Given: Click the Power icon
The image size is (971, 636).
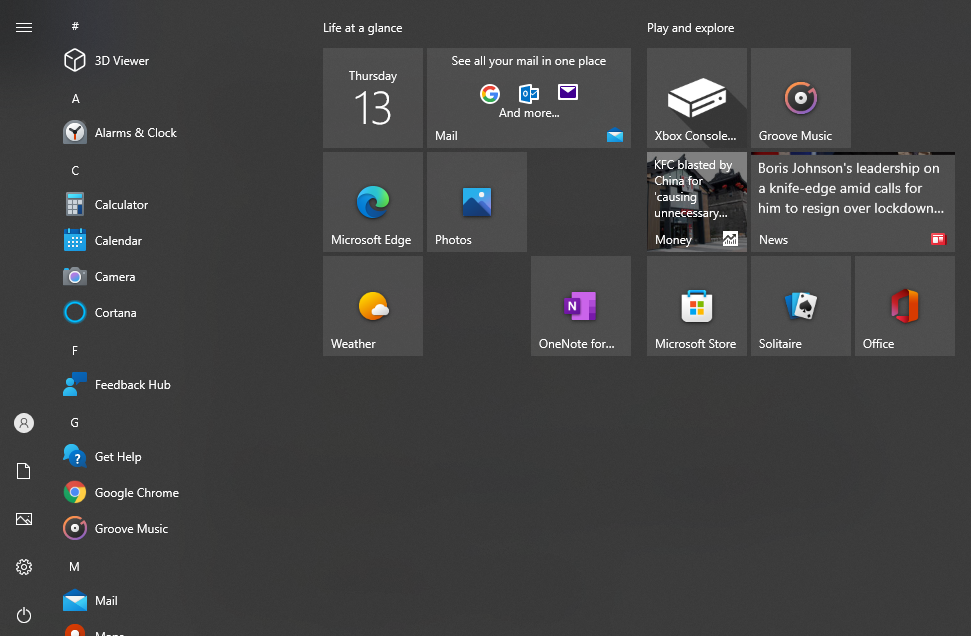Looking at the screenshot, I should [24, 615].
